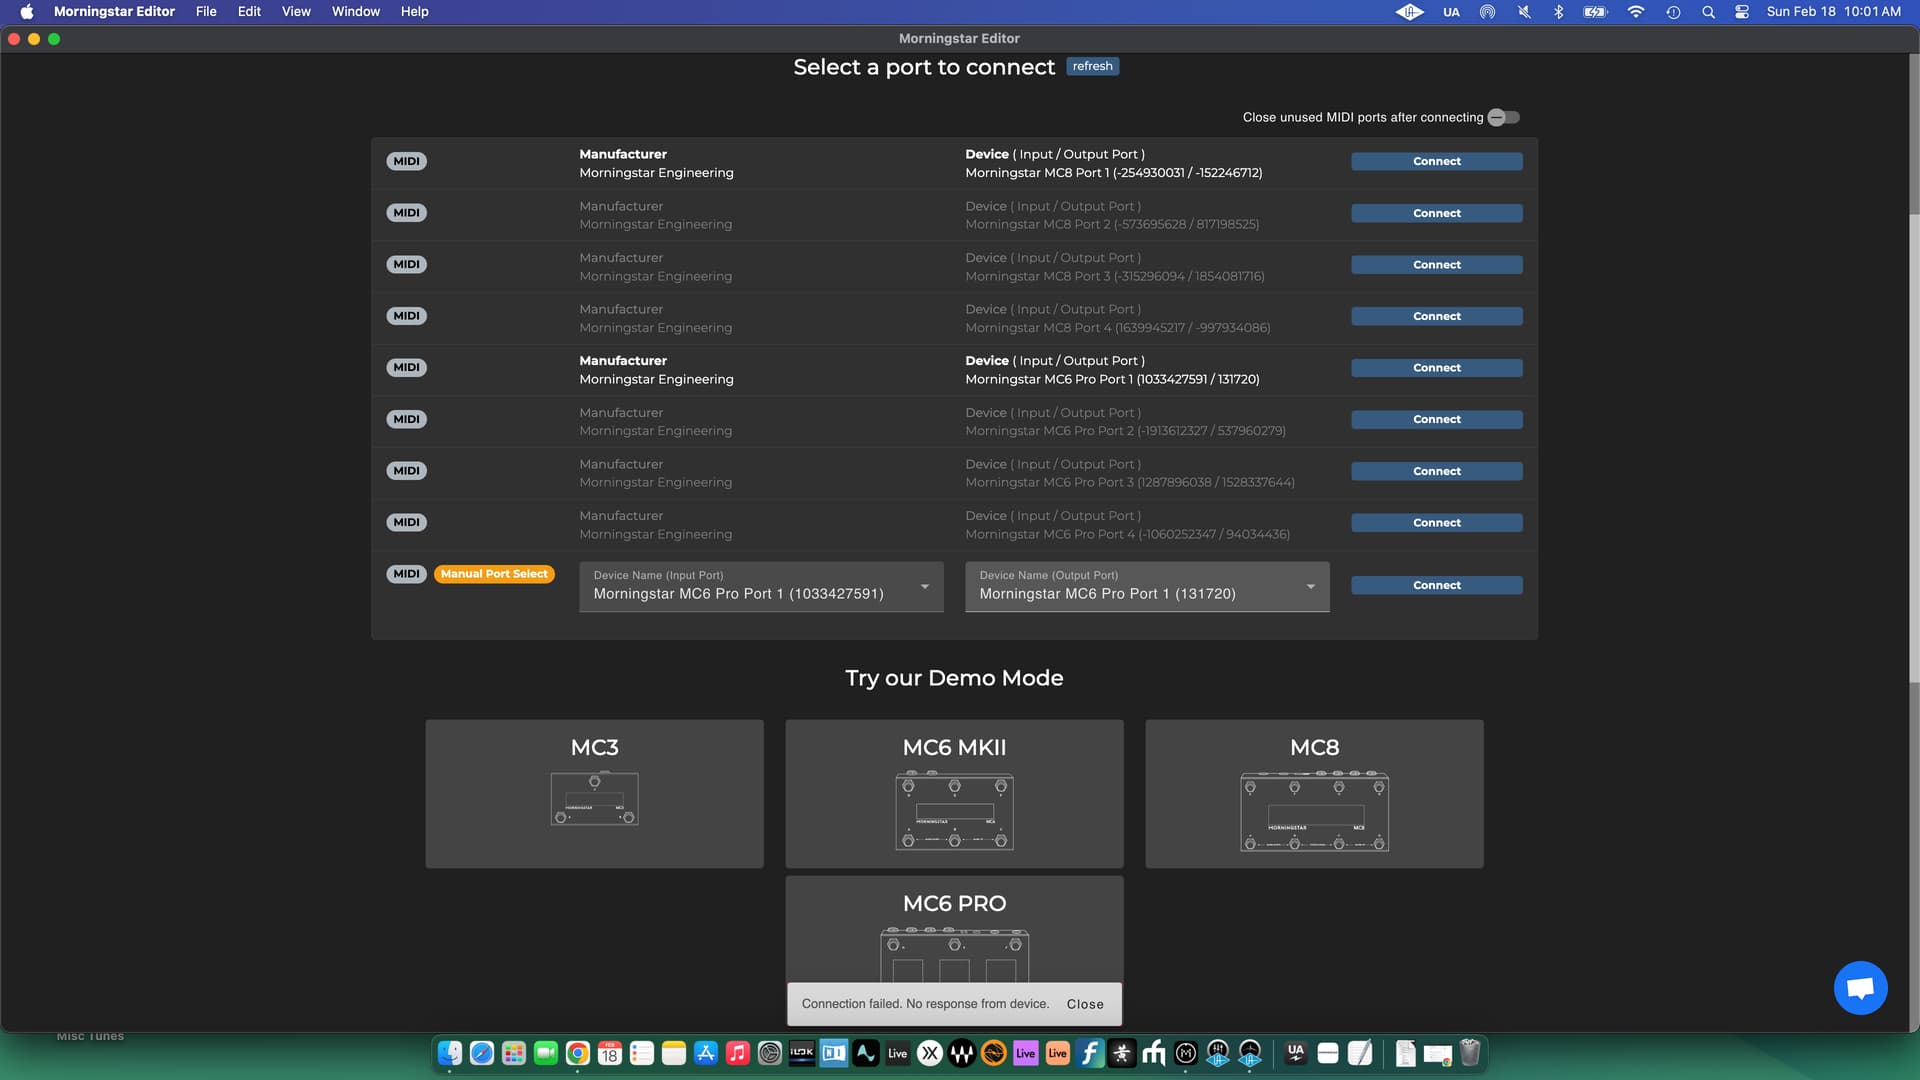Connect to Morningstar MC8 Port 4

(1436, 316)
